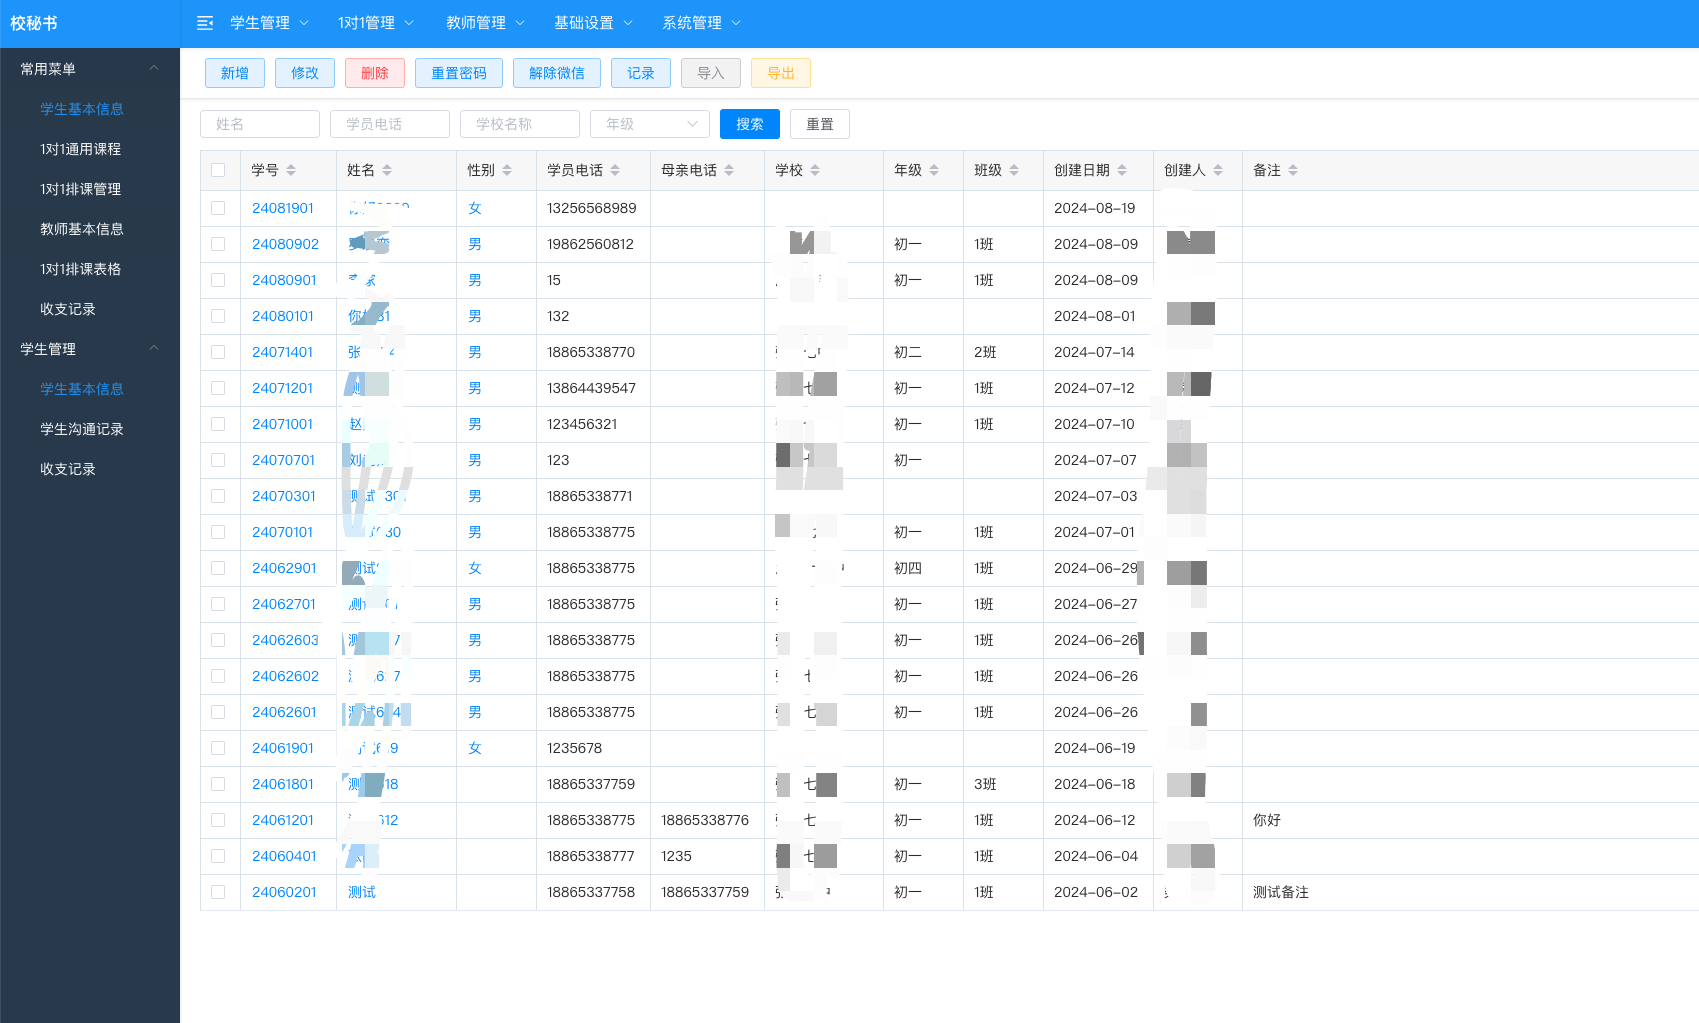Sort by 学号 column arrows
Image resolution: width=1699 pixels, height=1023 pixels.
pyautogui.click(x=291, y=170)
